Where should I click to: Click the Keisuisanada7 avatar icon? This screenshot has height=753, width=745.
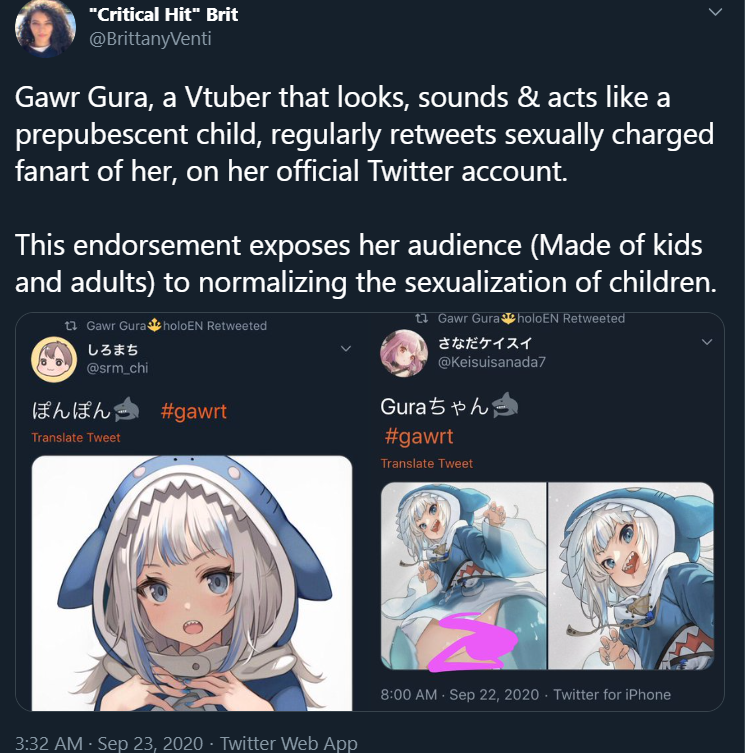point(403,353)
